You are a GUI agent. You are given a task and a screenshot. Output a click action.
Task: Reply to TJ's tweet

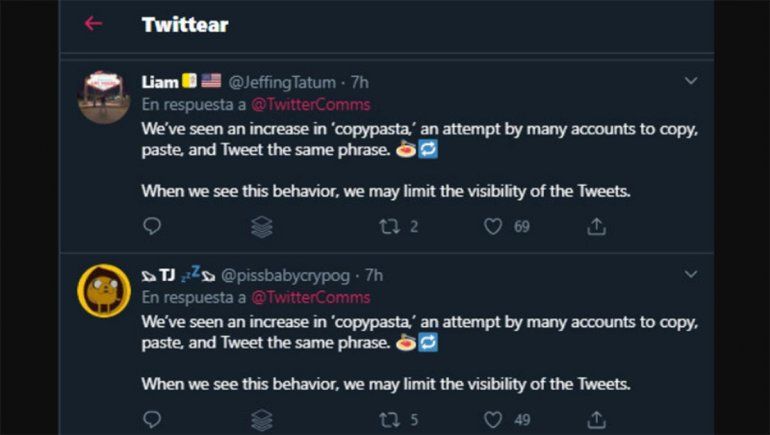151,420
